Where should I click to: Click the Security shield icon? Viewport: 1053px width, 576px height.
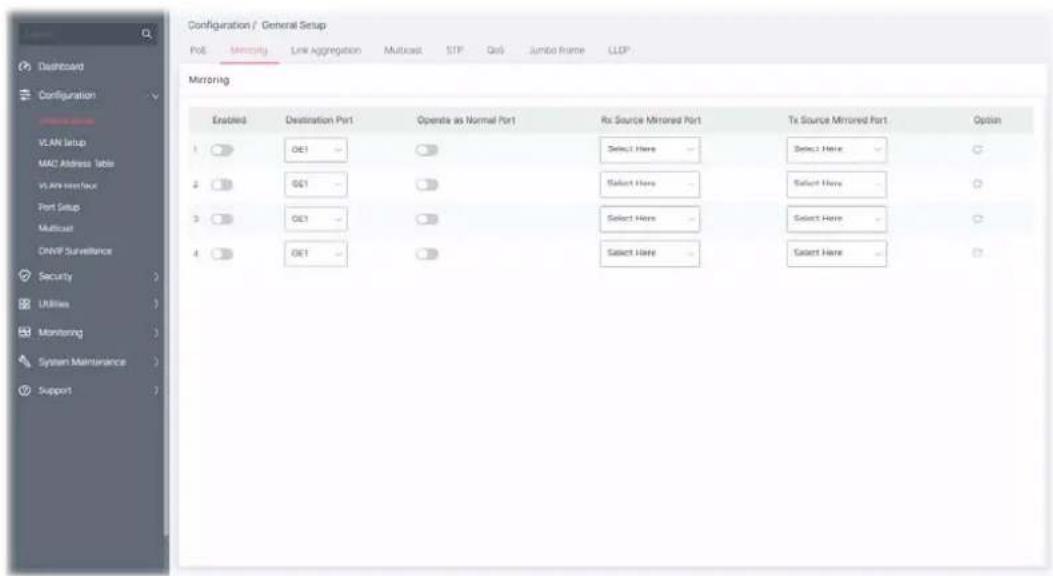pos(25,276)
